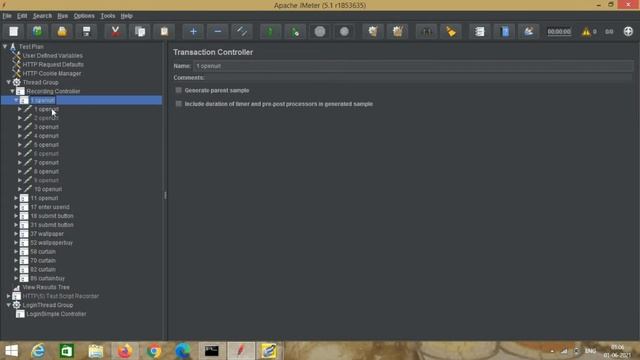This screenshot has width=640, height=360.
Task: Click the Open file folder icon
Action: click(x=62, y=31)
